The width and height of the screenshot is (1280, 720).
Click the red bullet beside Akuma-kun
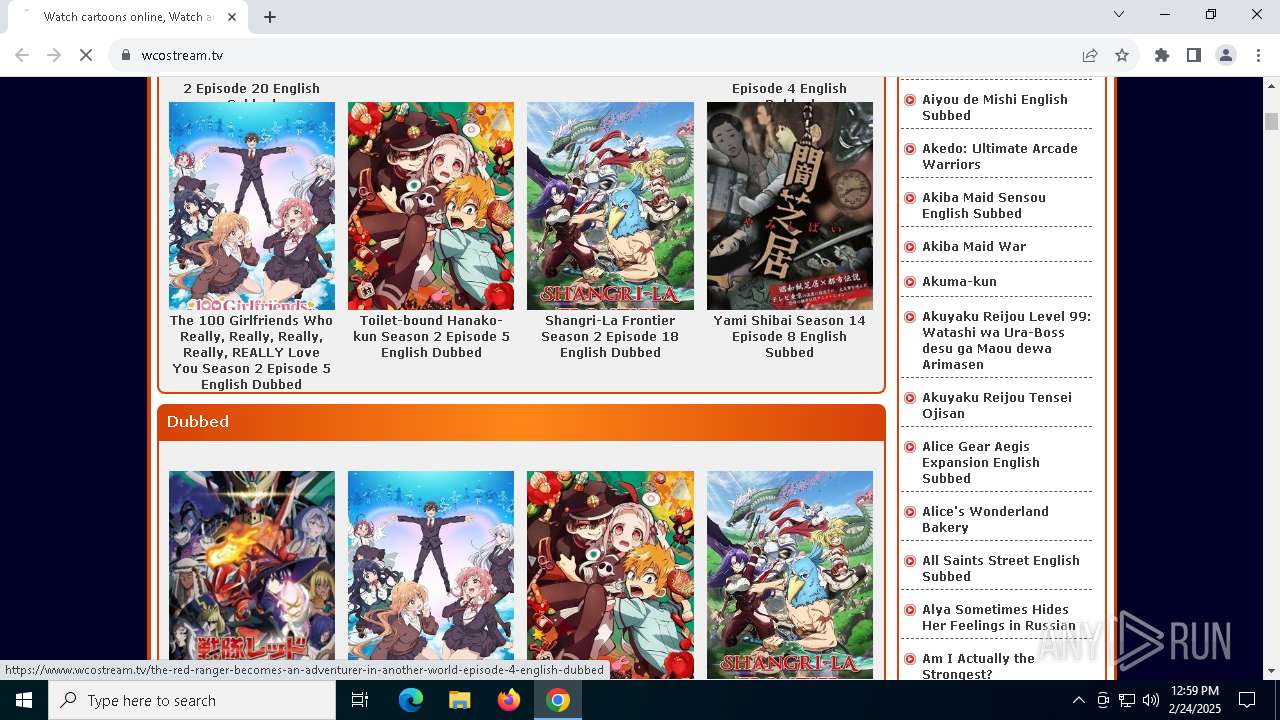(910, 282)
